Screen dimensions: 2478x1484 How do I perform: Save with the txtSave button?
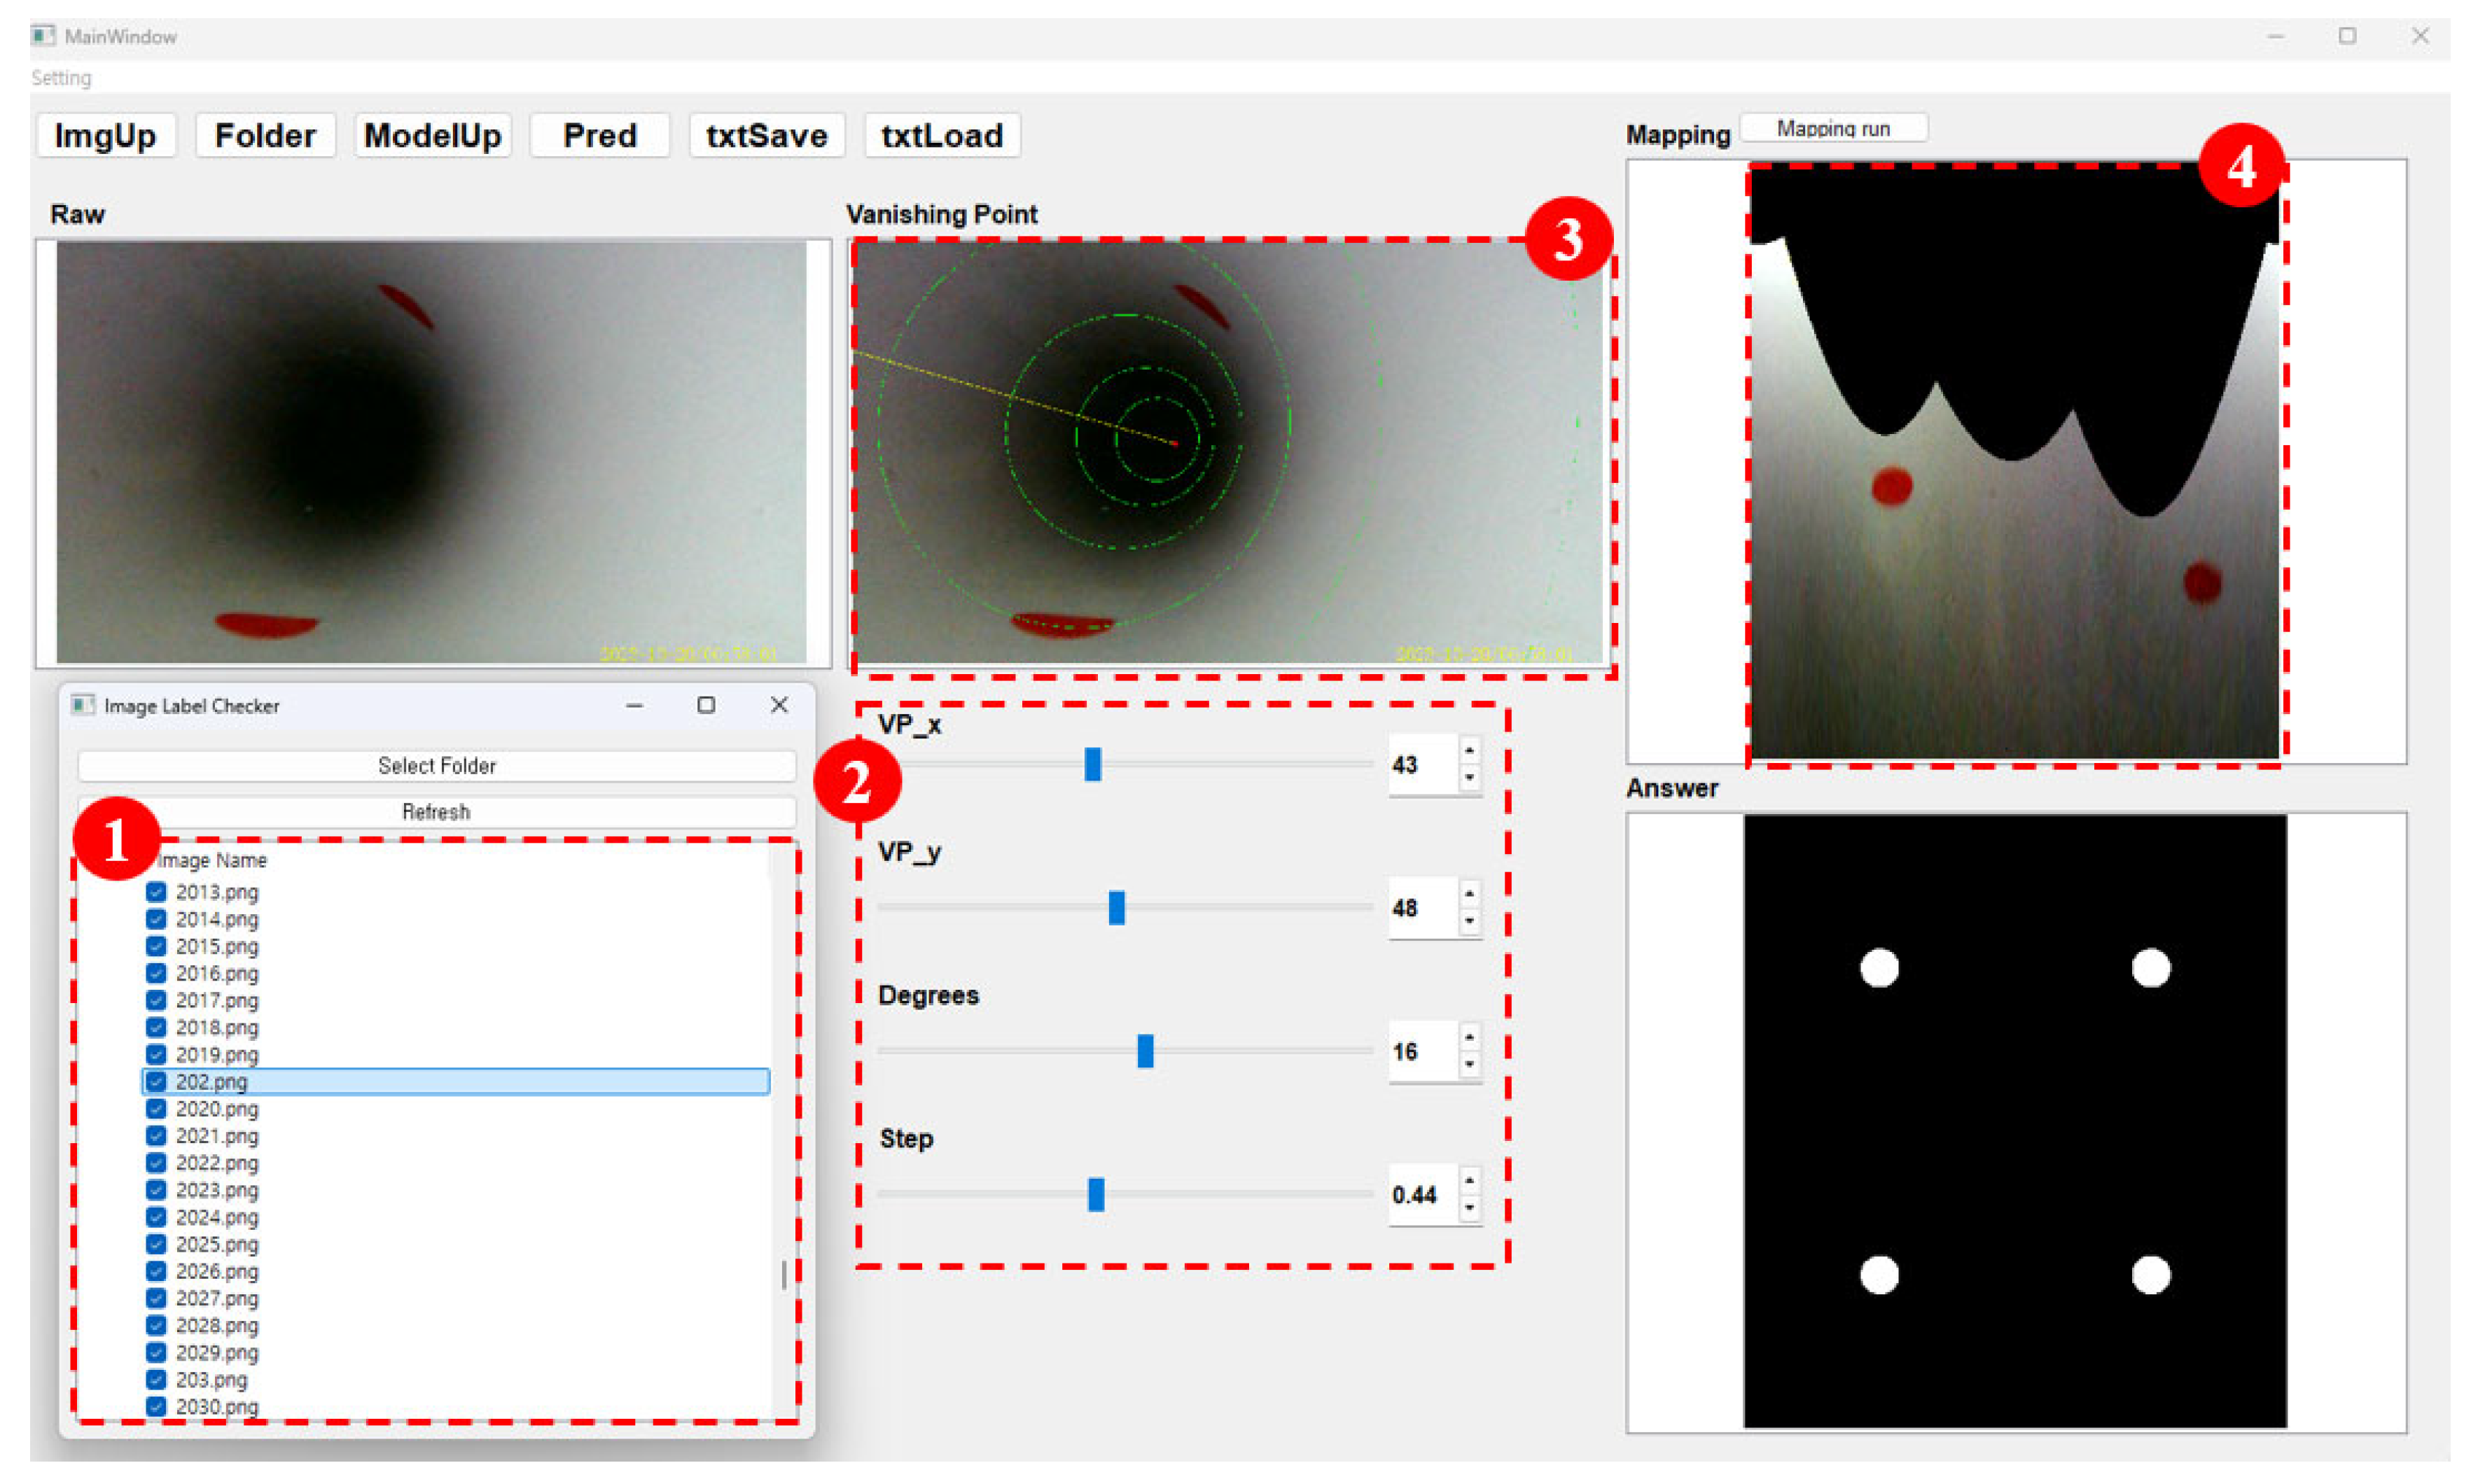[x=766, y=135]
